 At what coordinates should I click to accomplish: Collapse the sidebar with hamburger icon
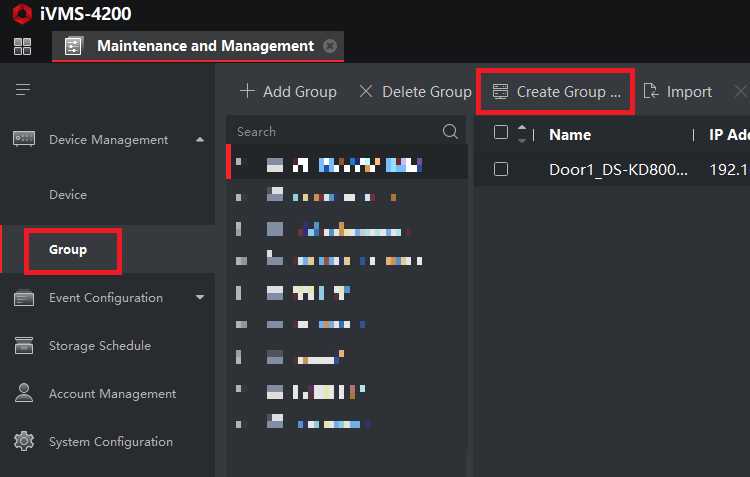[23, 89]
